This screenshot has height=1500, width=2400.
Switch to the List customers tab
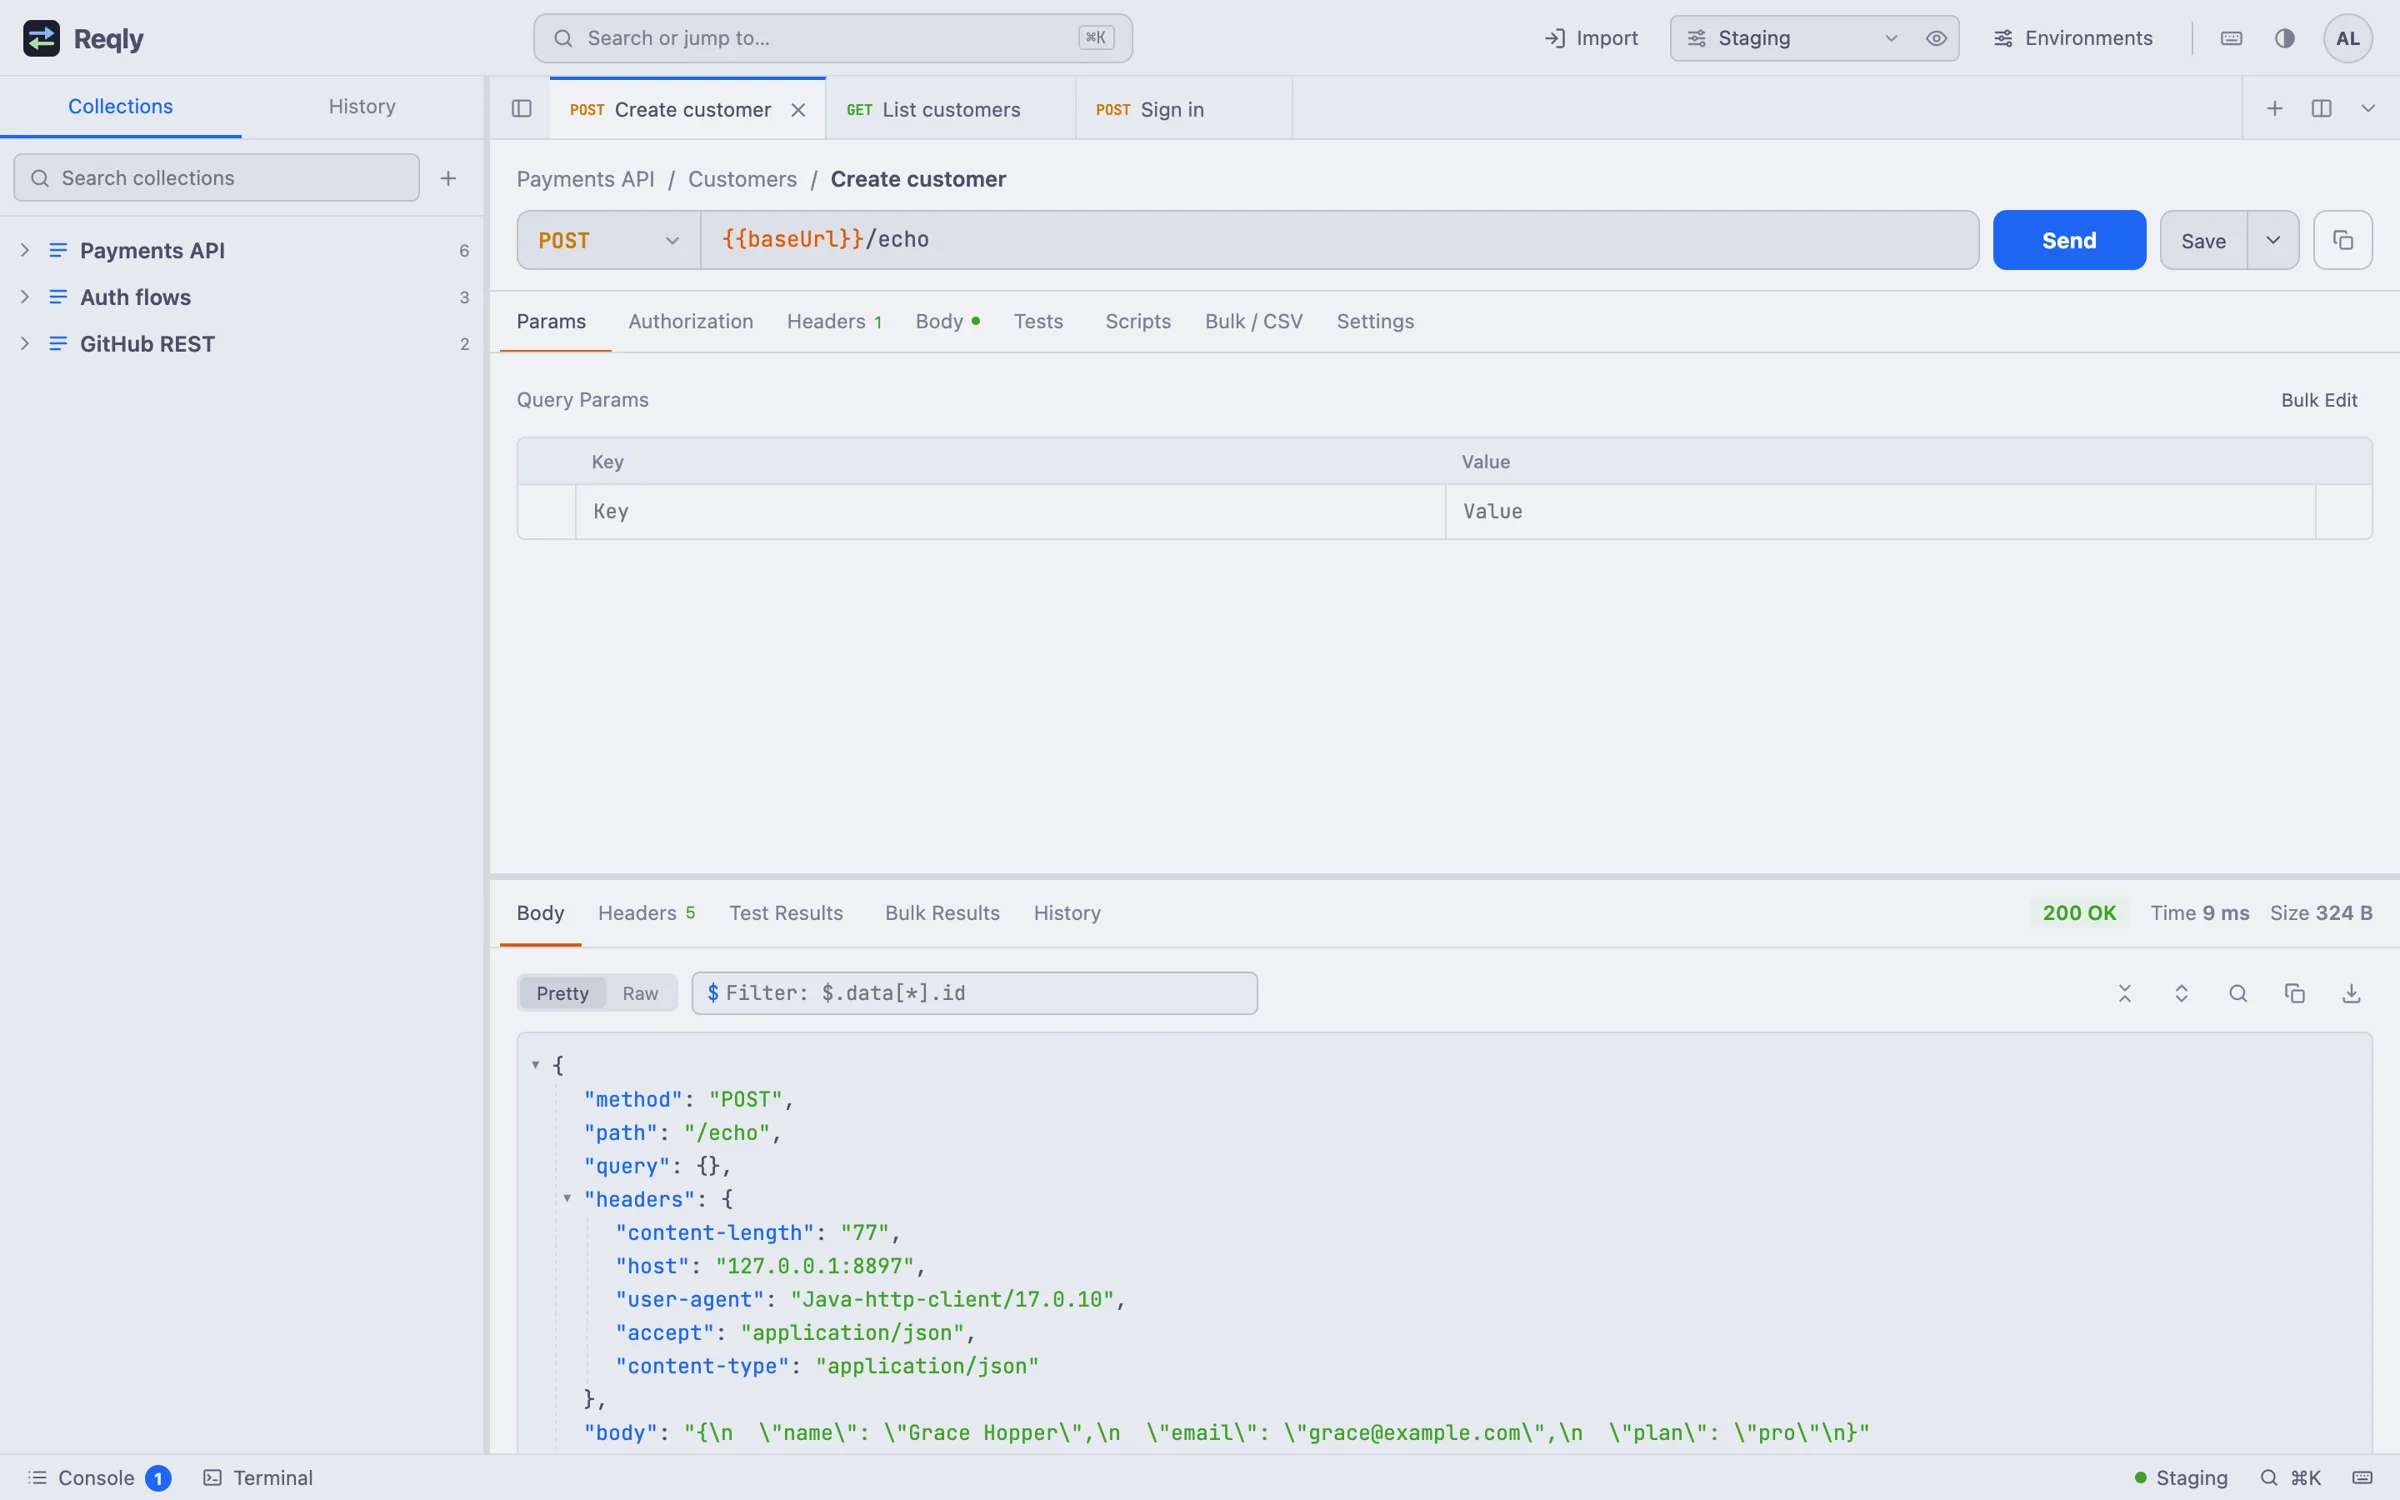click(x=951, y=110)
